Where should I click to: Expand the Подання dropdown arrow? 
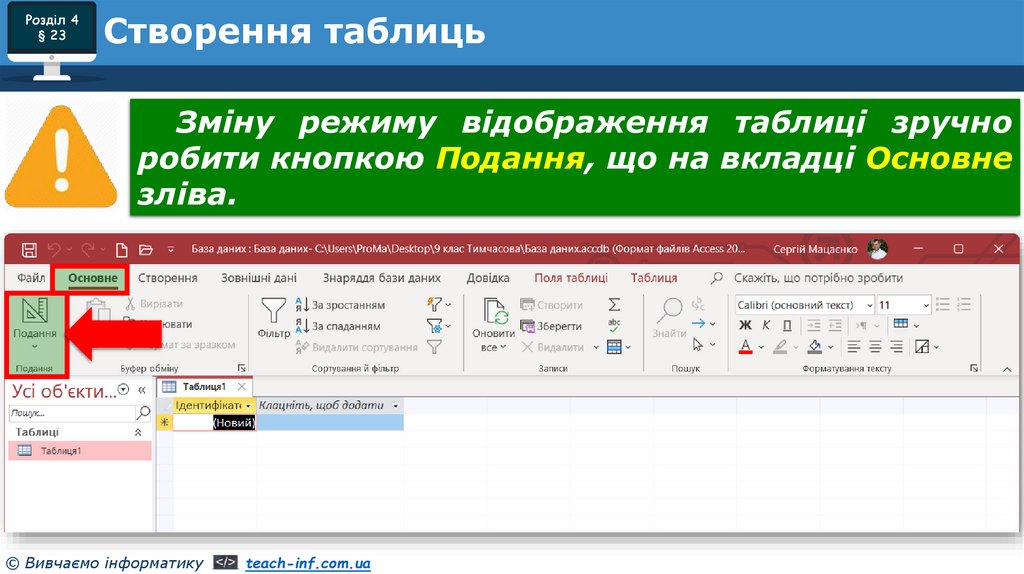[x=35, y=346]
